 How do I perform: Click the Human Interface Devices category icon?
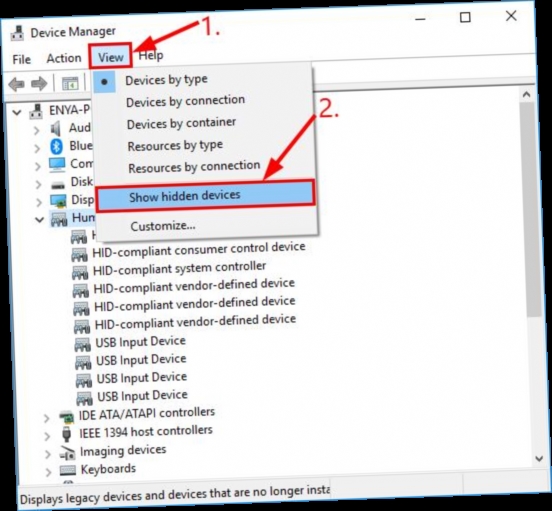59,219
